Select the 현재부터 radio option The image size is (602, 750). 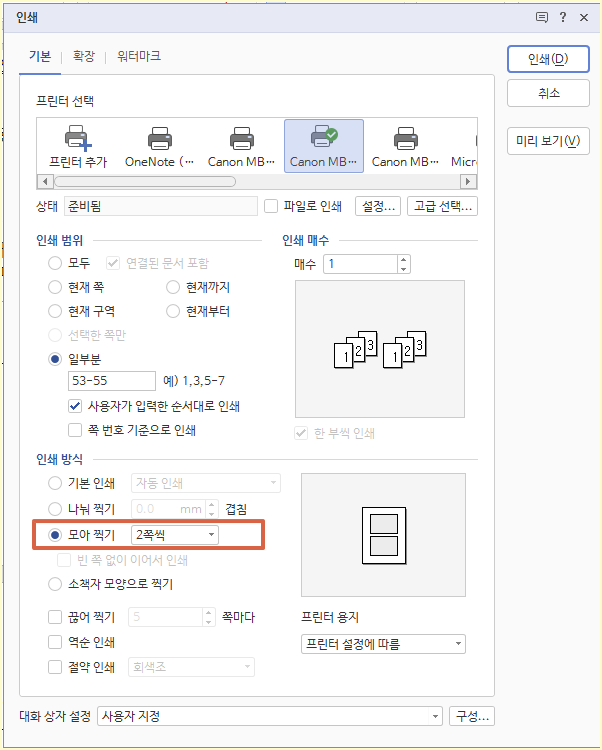coord(173,311)
